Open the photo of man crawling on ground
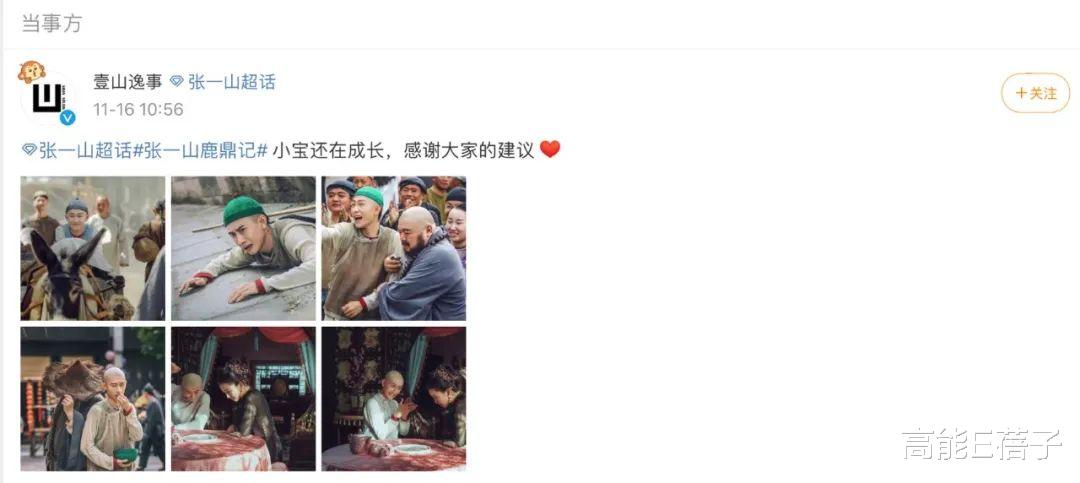 click(x=243, y=249)
